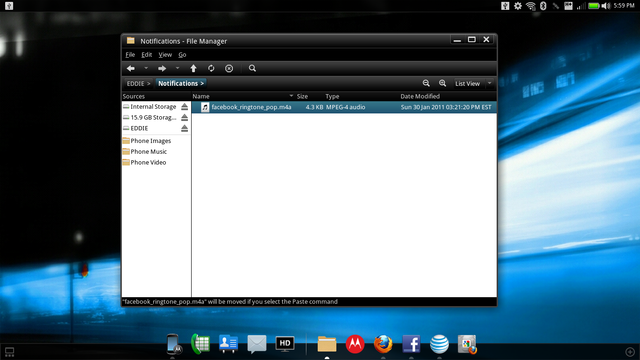Screen dimensions: 640x360
Task: Open the Phone Music folder
Action: [x=145, y=151]
